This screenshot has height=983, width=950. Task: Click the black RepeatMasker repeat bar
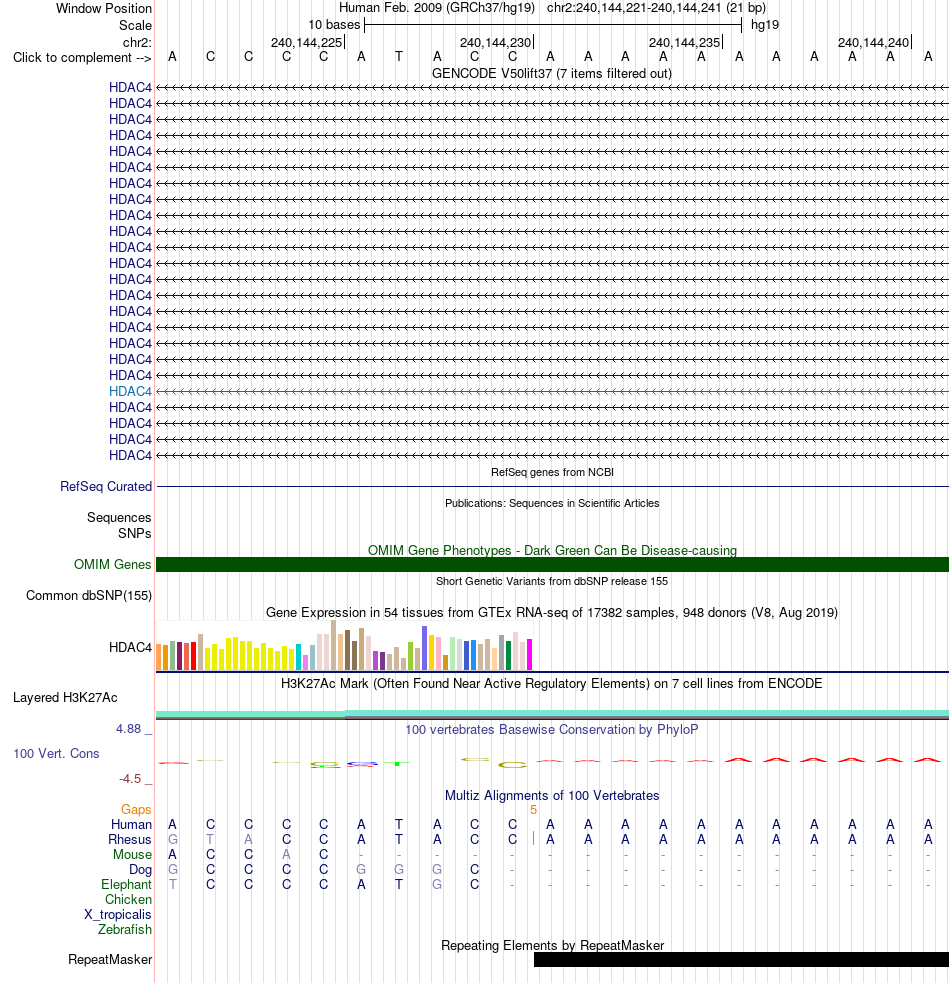pos(741,959)
